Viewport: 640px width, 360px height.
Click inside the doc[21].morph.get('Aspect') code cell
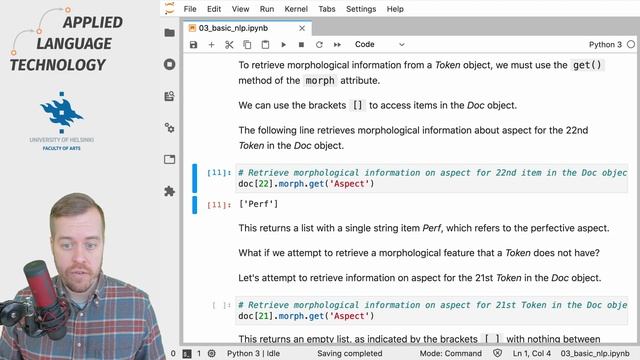[x=431, y=311]
